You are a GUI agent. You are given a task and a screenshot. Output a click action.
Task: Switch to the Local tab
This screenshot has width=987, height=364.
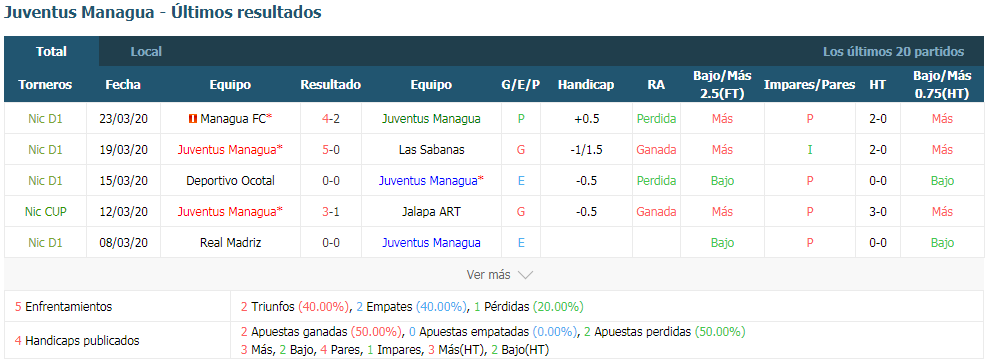point(146,52)
